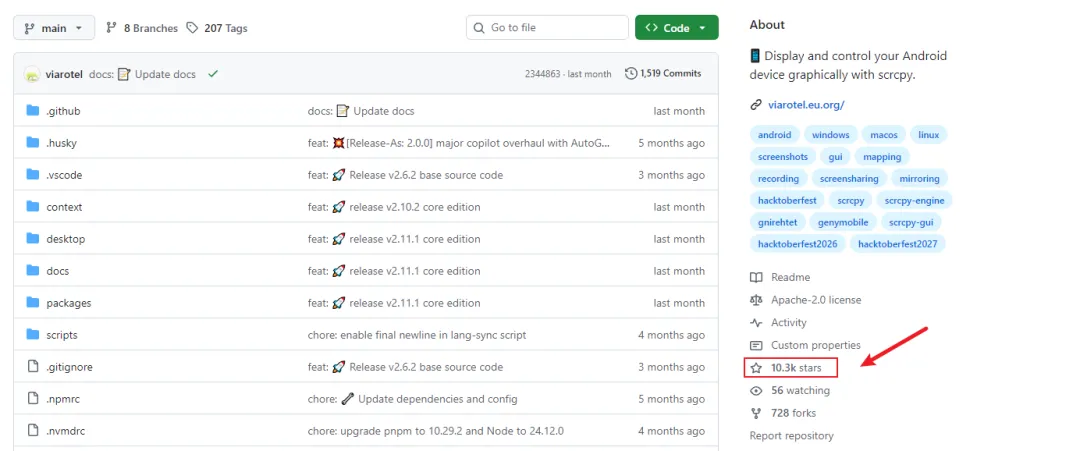The width and height of the screenshot is (1080, 451).
Task: Click the viarotel avatar thumbnail
Action: [x=32, y=74]
